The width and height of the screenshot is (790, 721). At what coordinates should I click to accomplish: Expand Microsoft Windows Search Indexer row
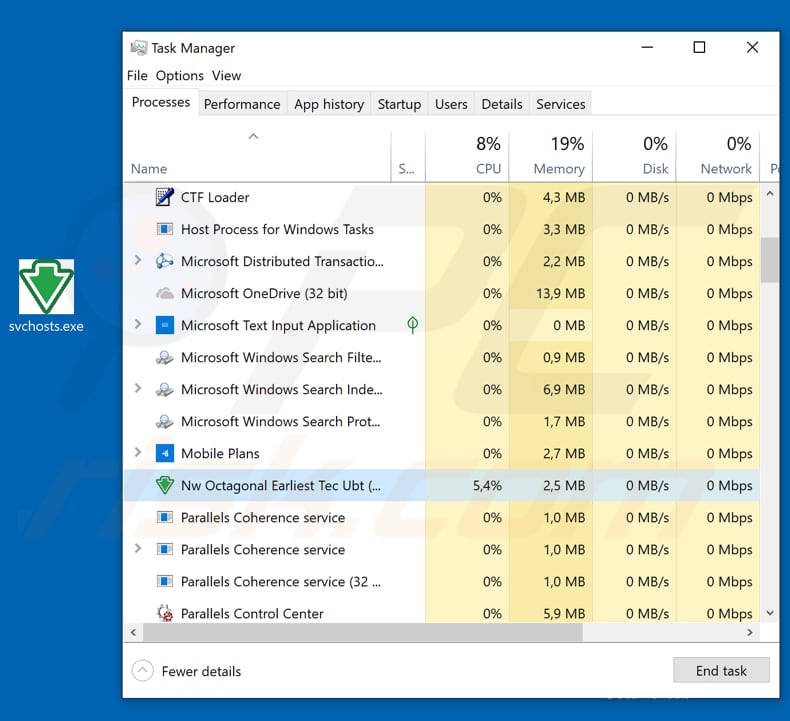coord(138,388)
